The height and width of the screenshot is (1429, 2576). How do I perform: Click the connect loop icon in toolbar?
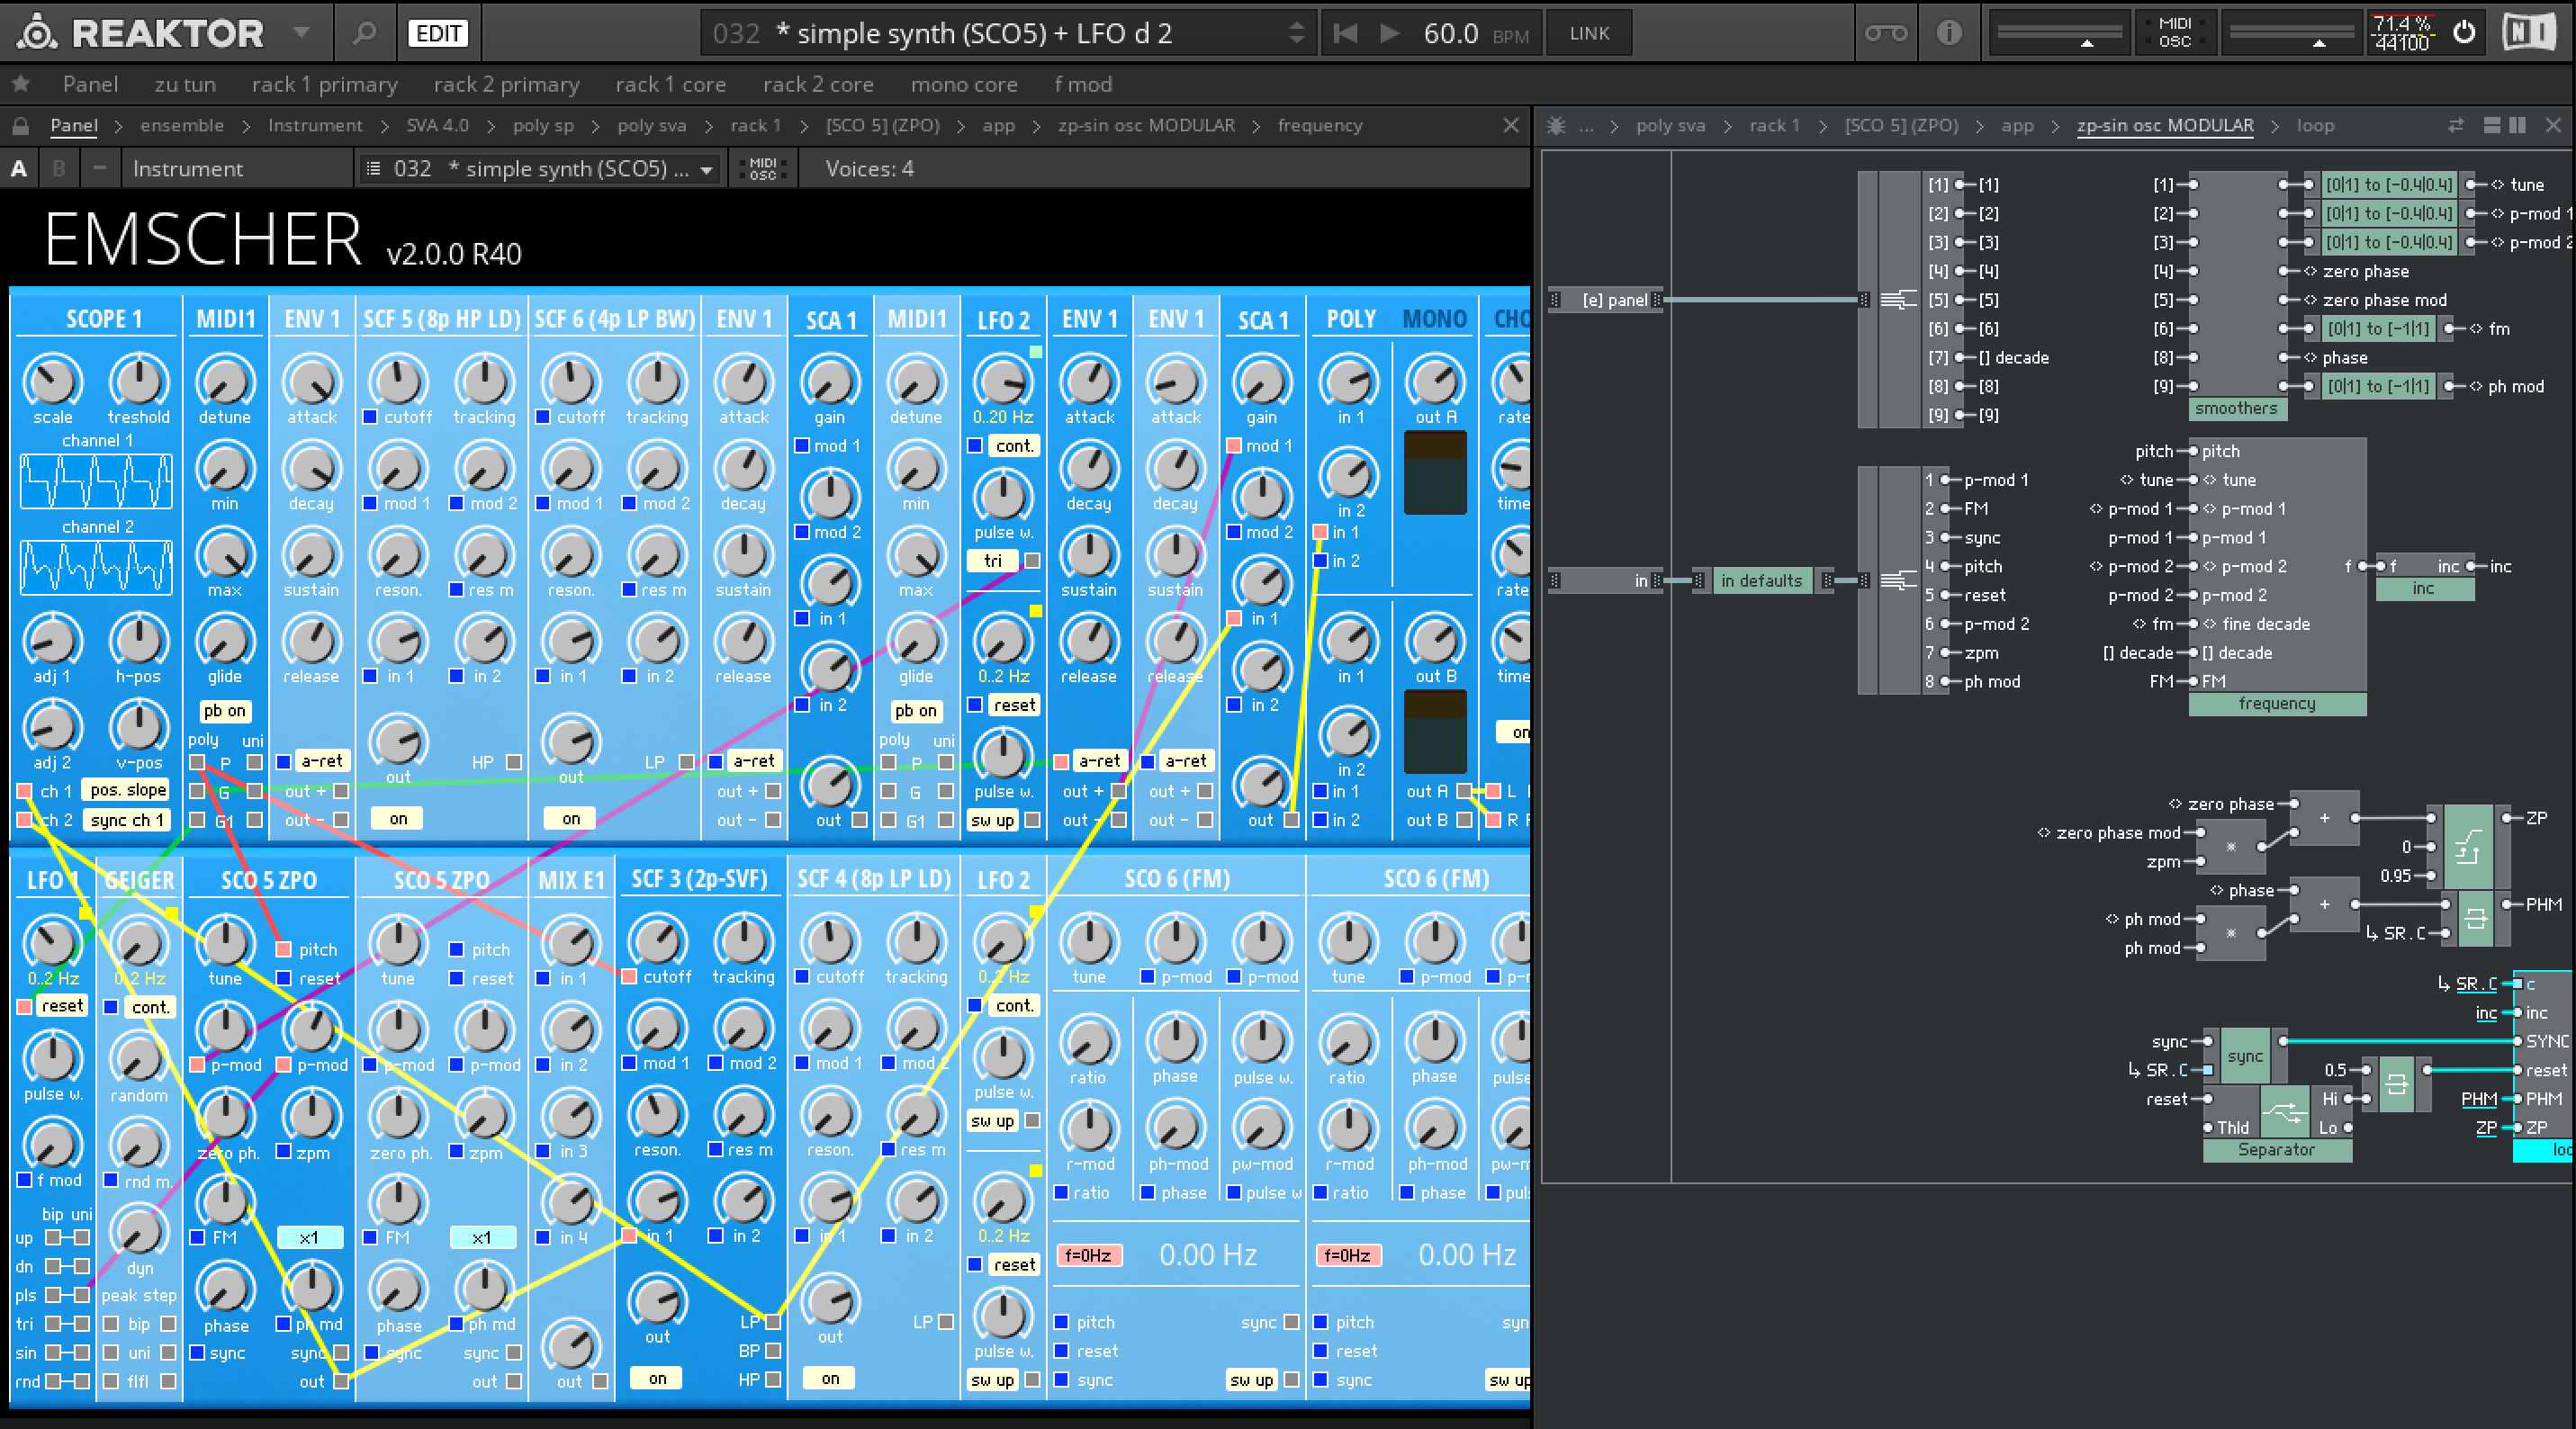point(1886,33)
